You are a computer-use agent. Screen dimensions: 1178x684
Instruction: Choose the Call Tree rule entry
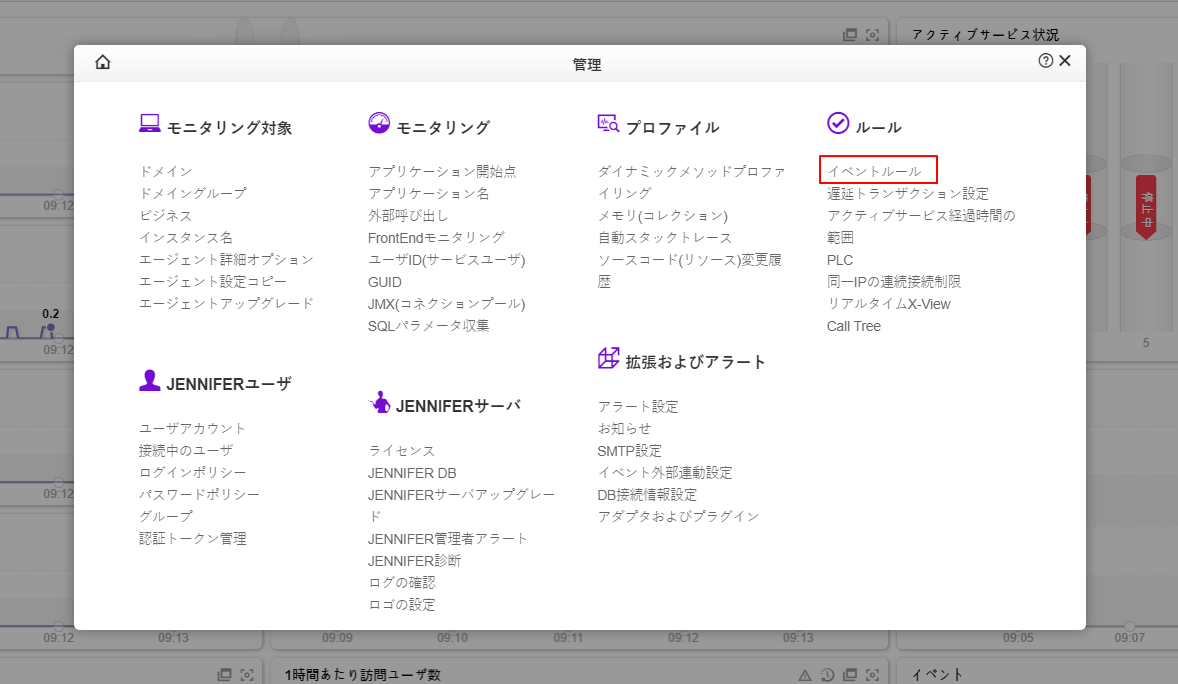pyautogui.click(x=853, y=325)
